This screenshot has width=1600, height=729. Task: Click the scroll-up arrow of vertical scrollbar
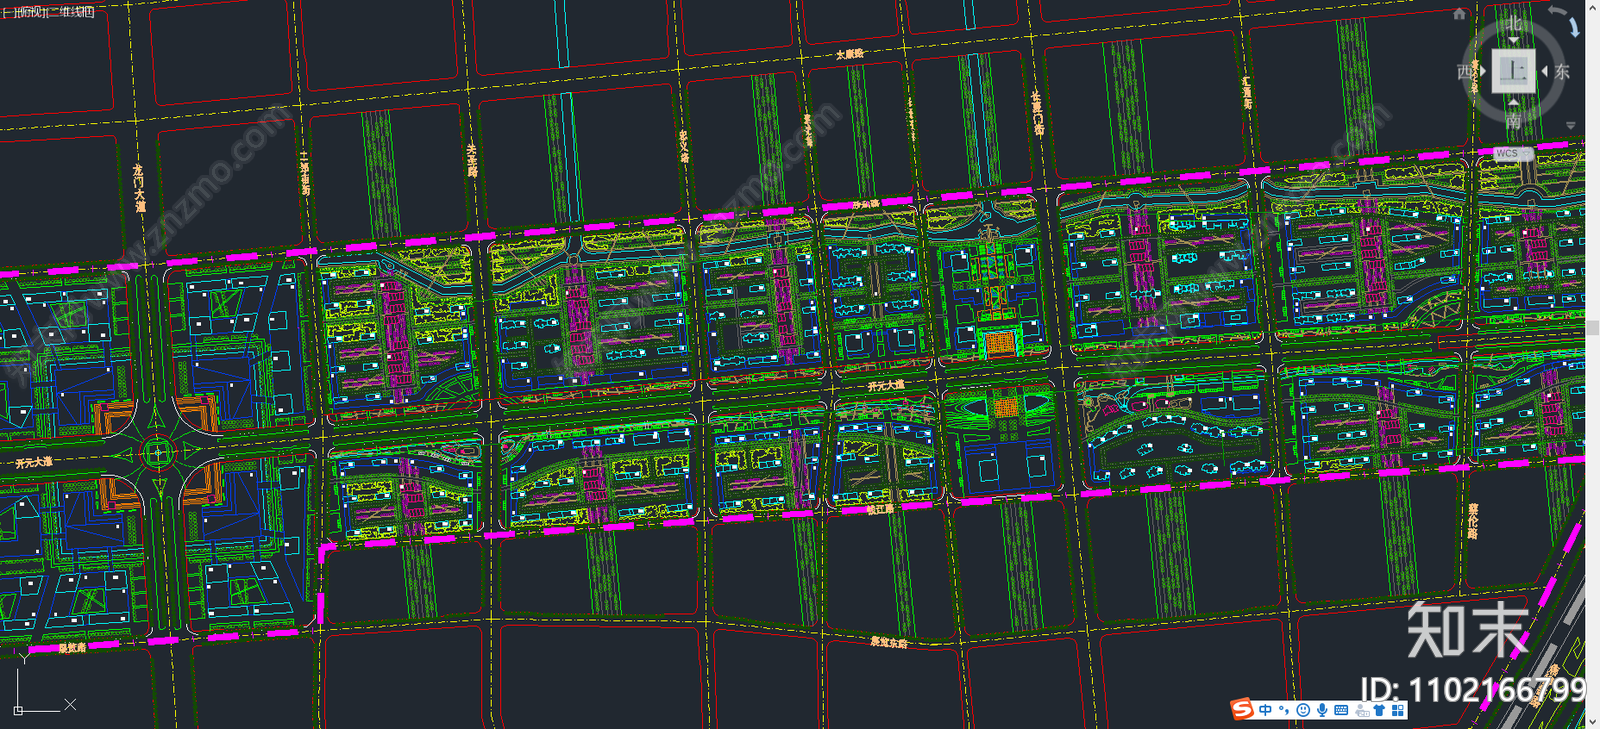(x=1593, y=6)
